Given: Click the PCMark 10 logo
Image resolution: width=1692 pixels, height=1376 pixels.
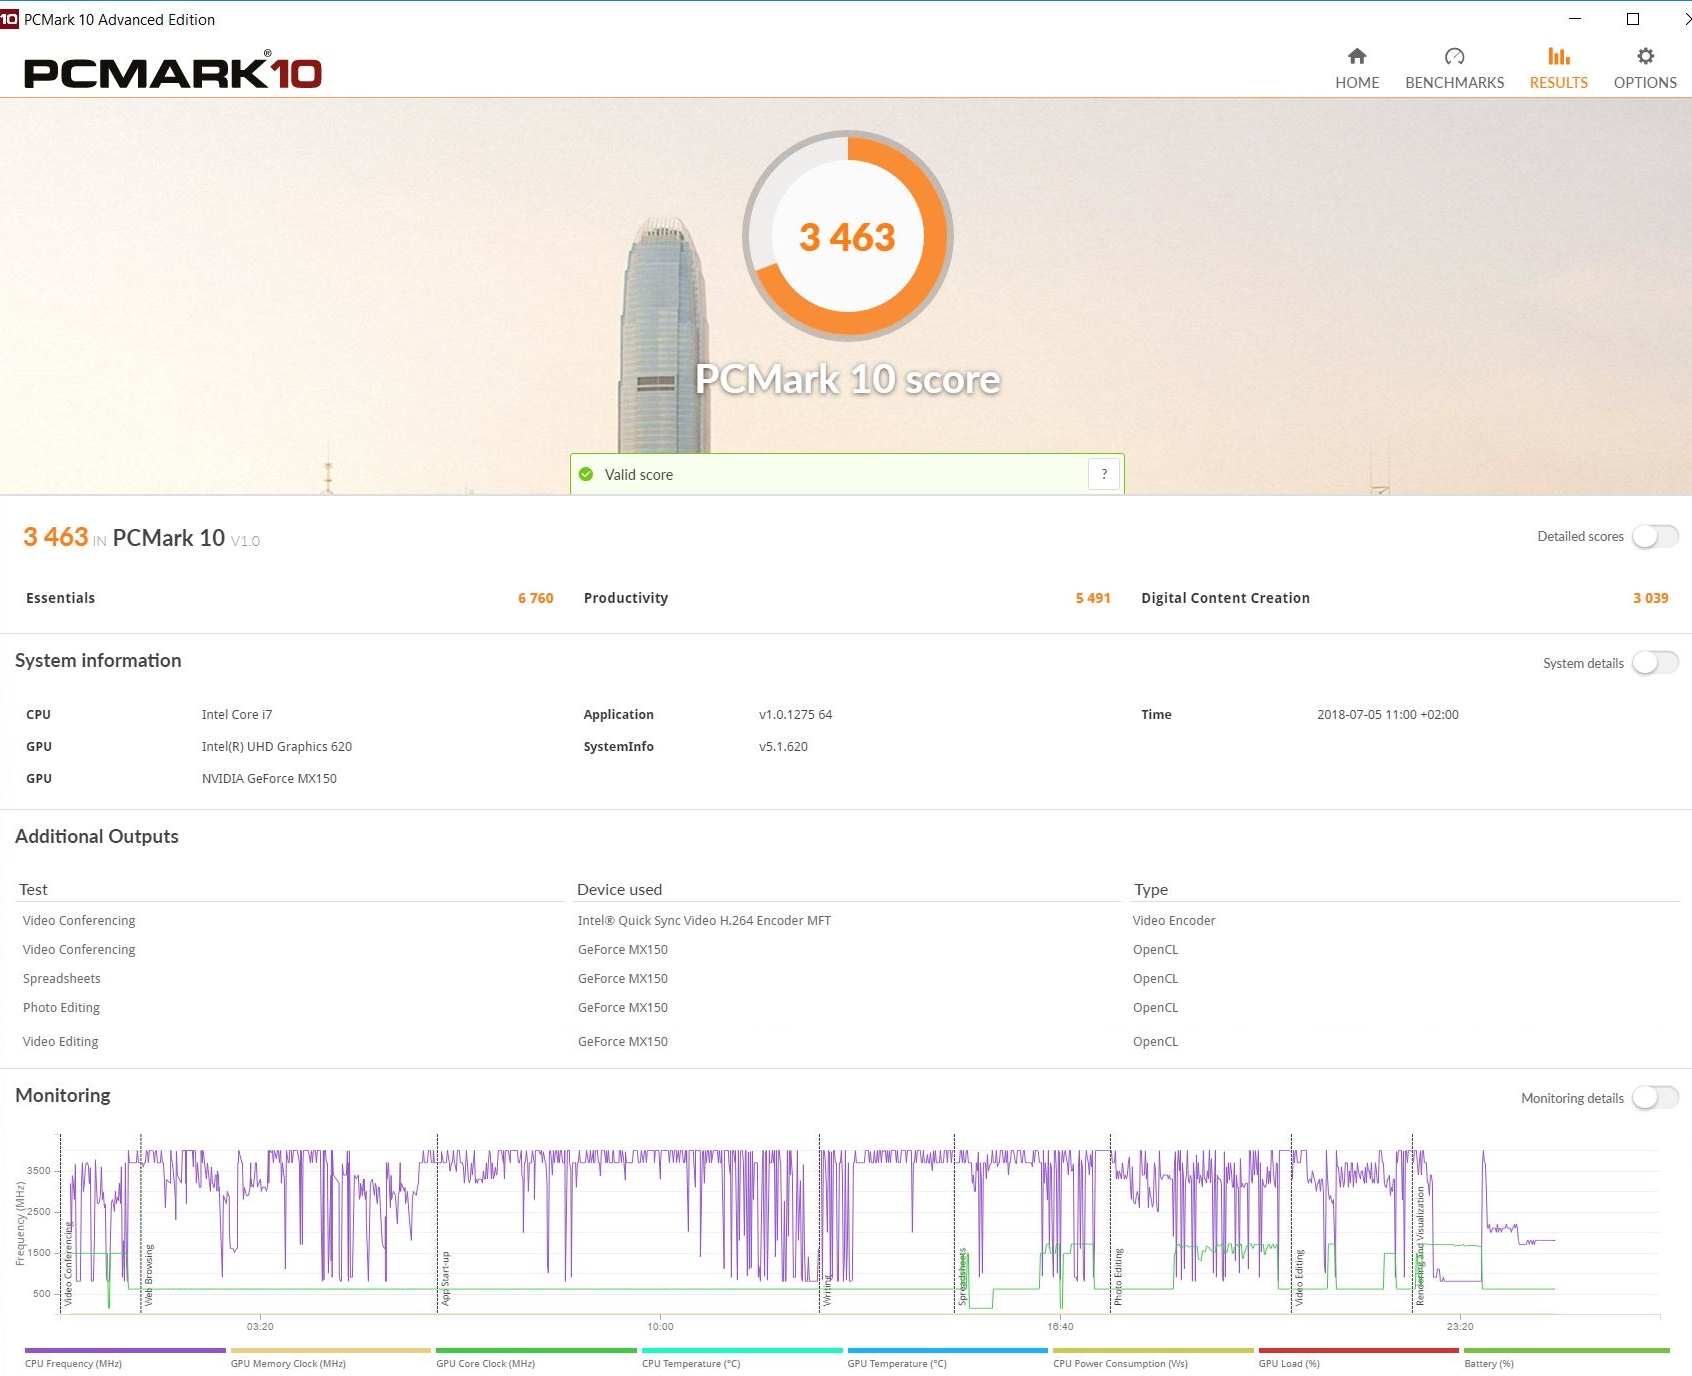Looking at the screenshot, I should 172,71.
